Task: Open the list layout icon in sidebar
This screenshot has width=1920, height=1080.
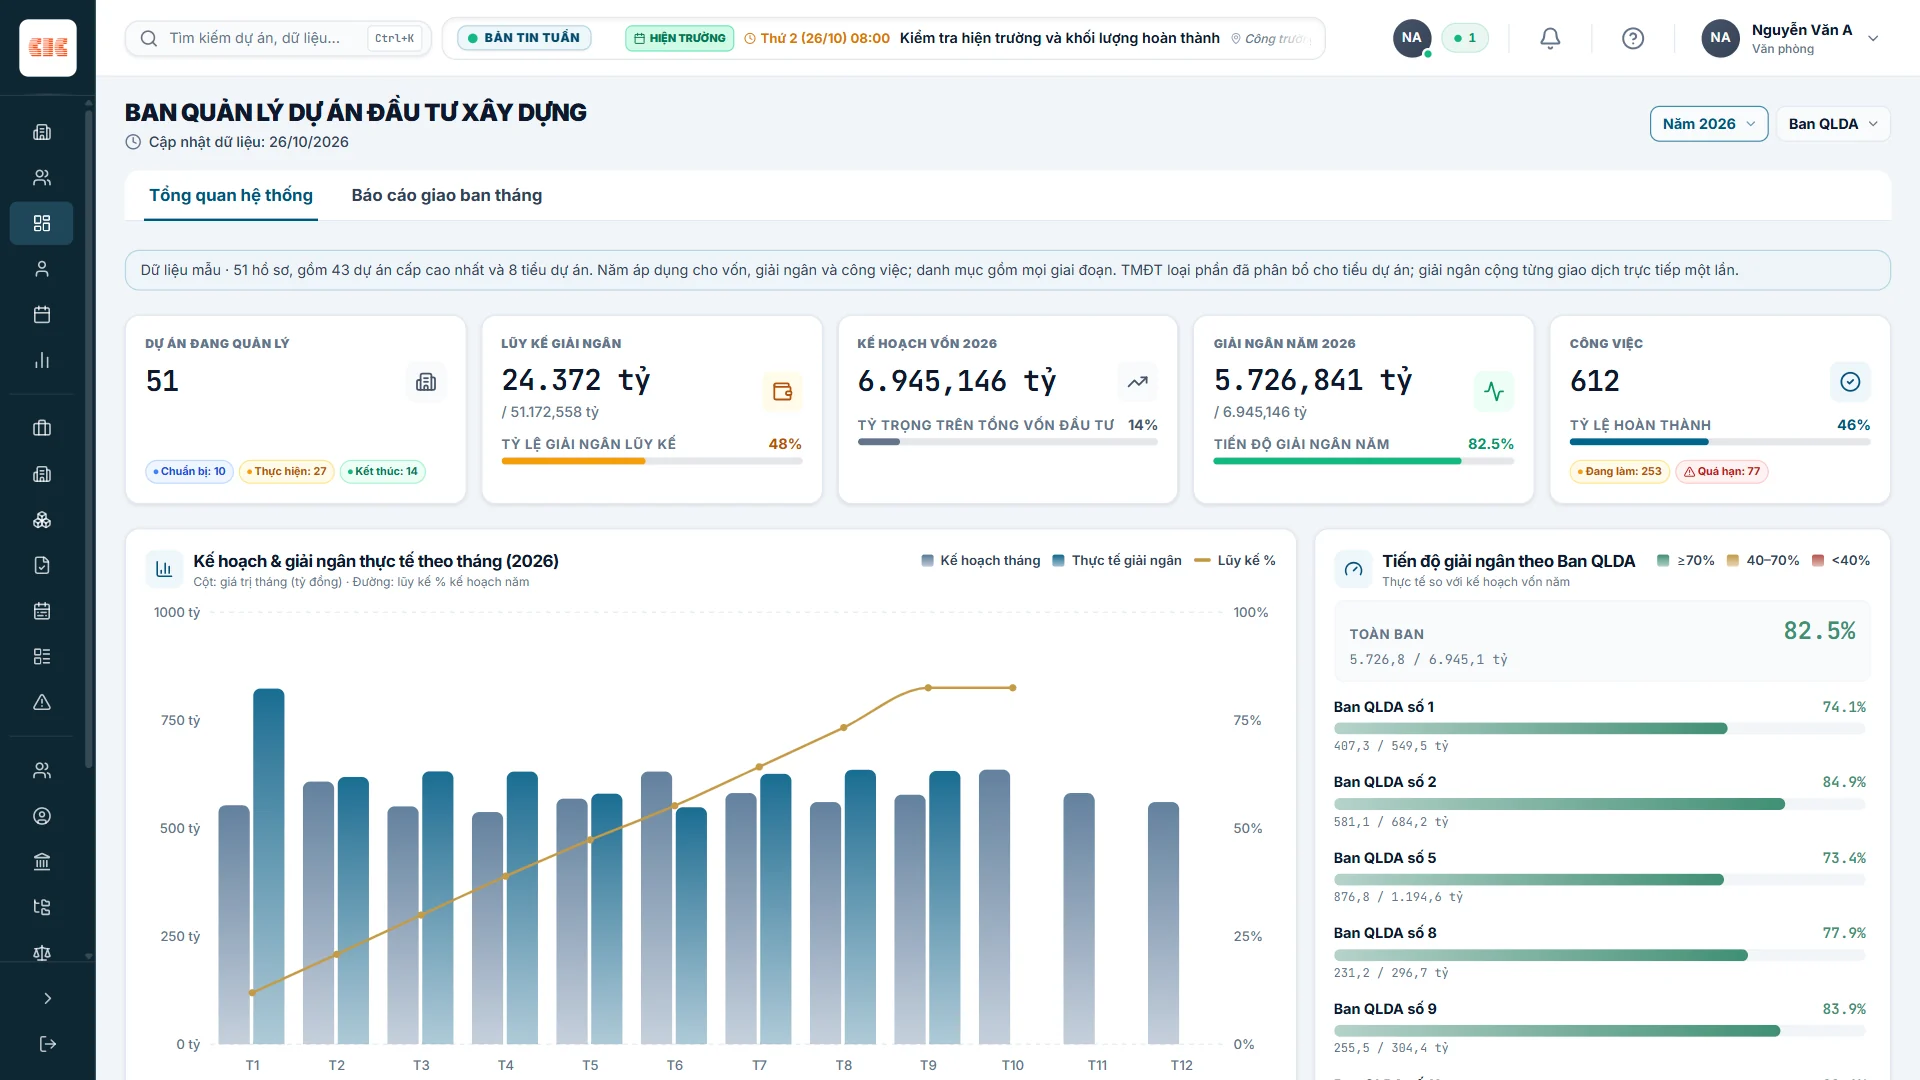Action: pyautogui.click(x=42, y=657)
